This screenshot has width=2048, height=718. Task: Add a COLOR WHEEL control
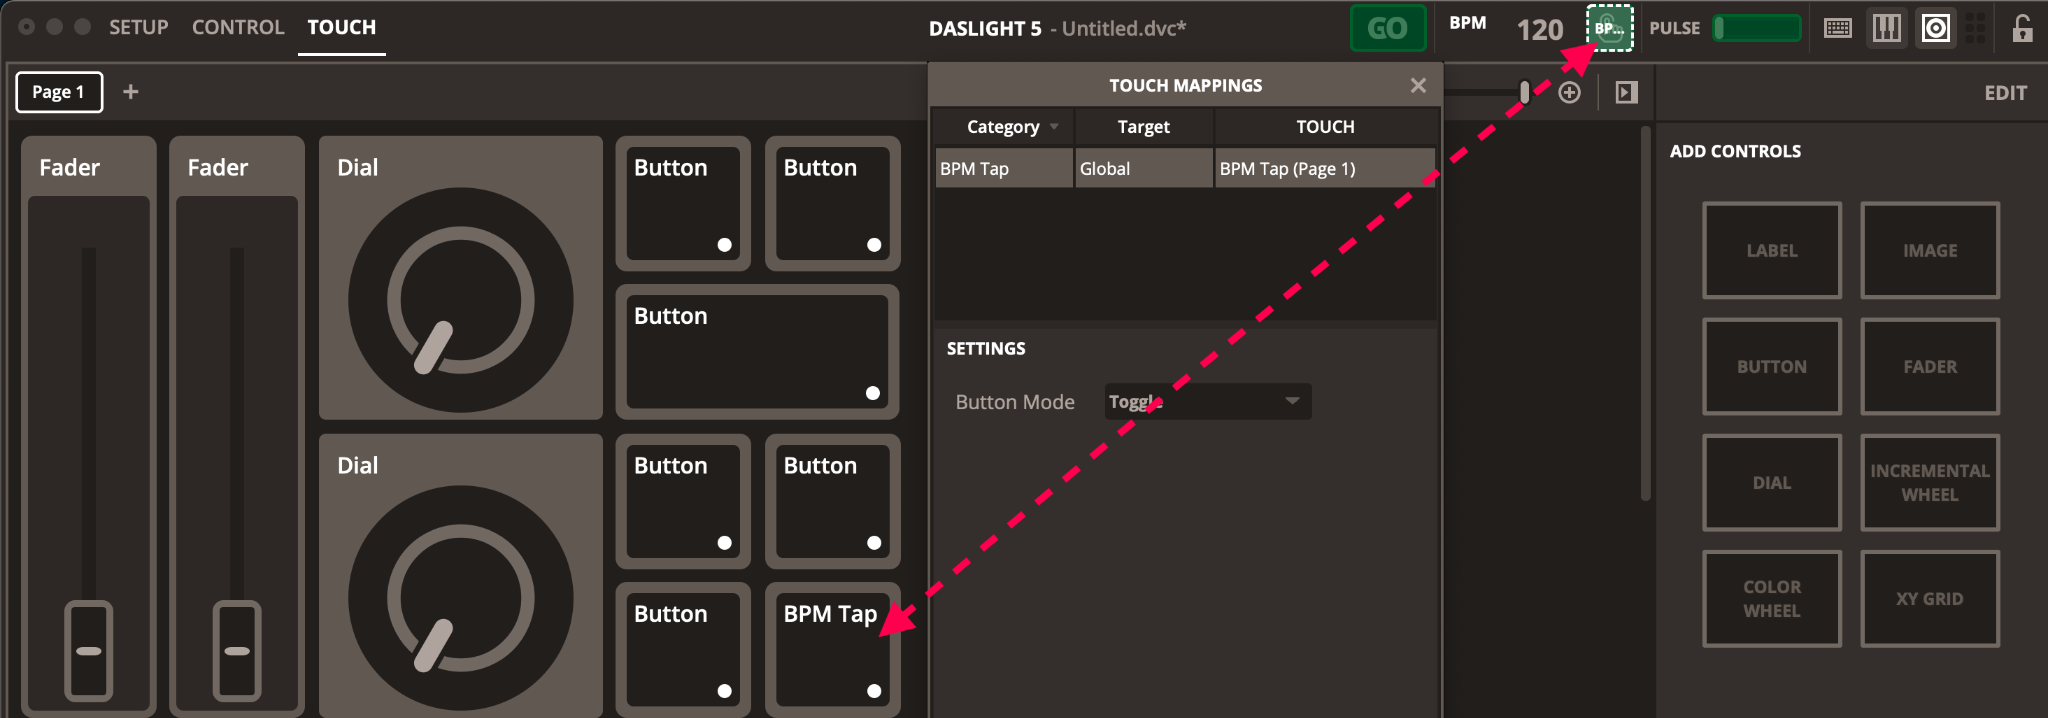pyautogui.click(x=1771, y=599)
